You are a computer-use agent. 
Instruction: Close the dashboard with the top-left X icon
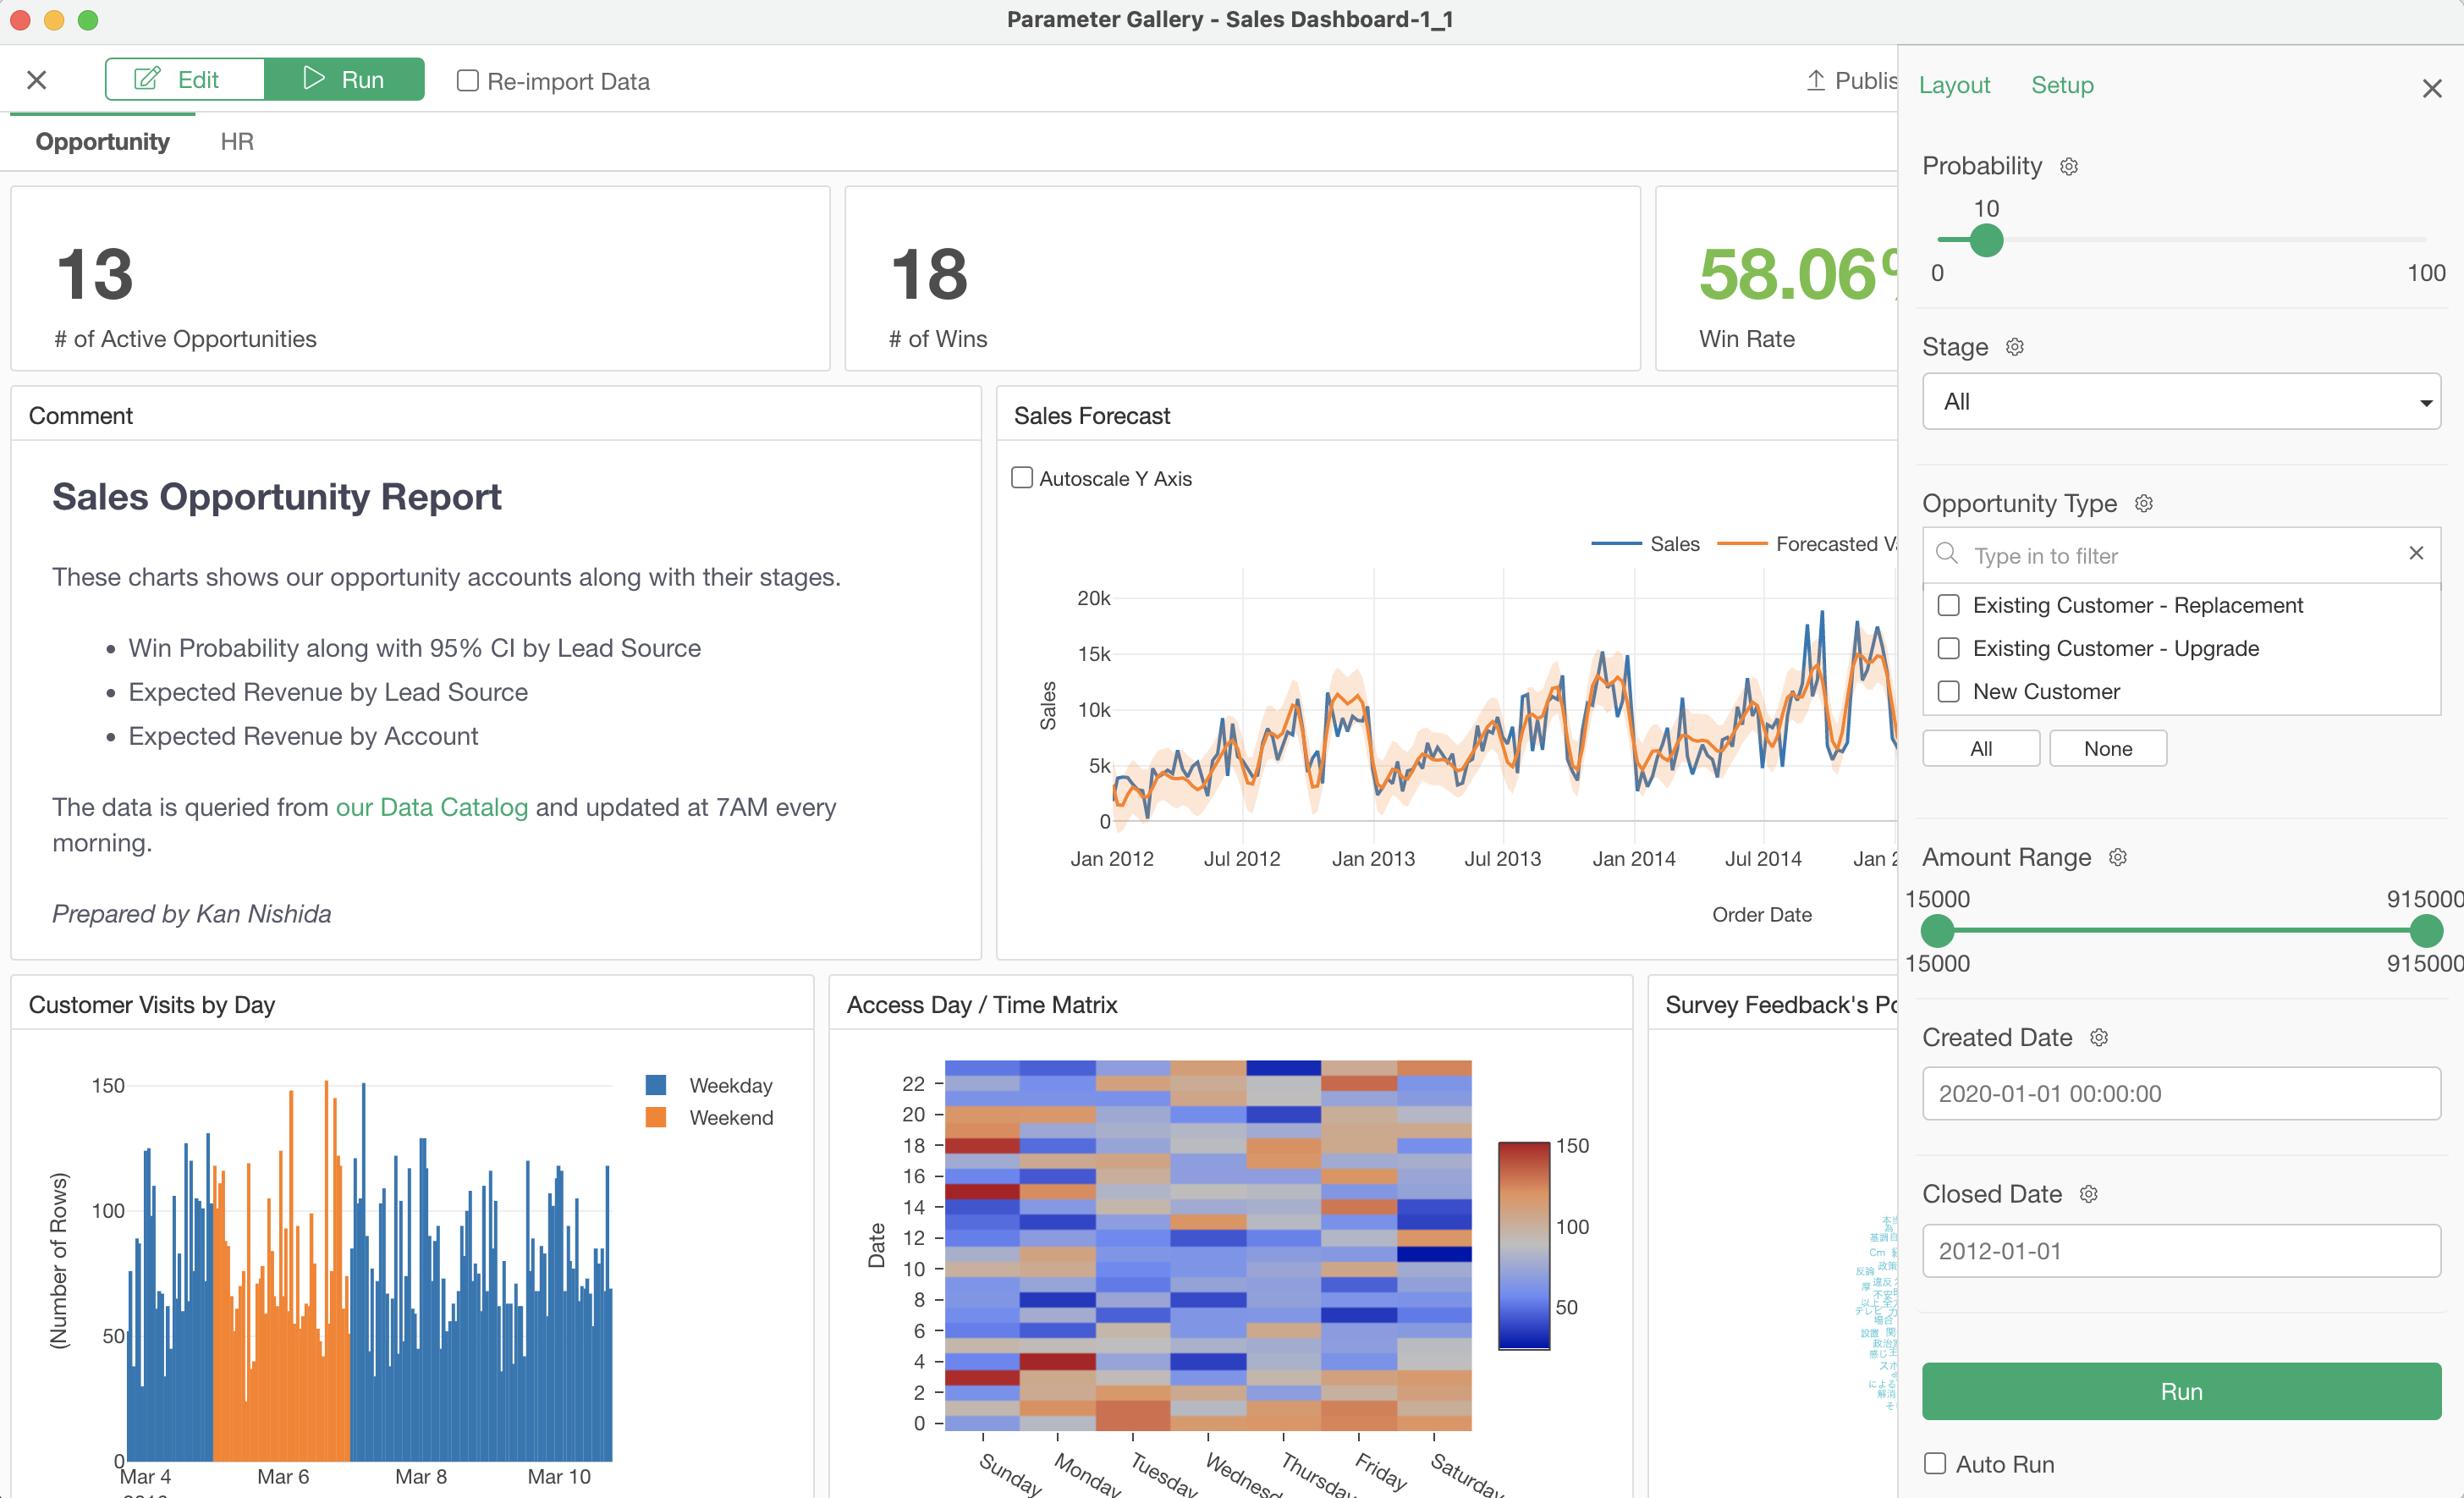(37, 80)
